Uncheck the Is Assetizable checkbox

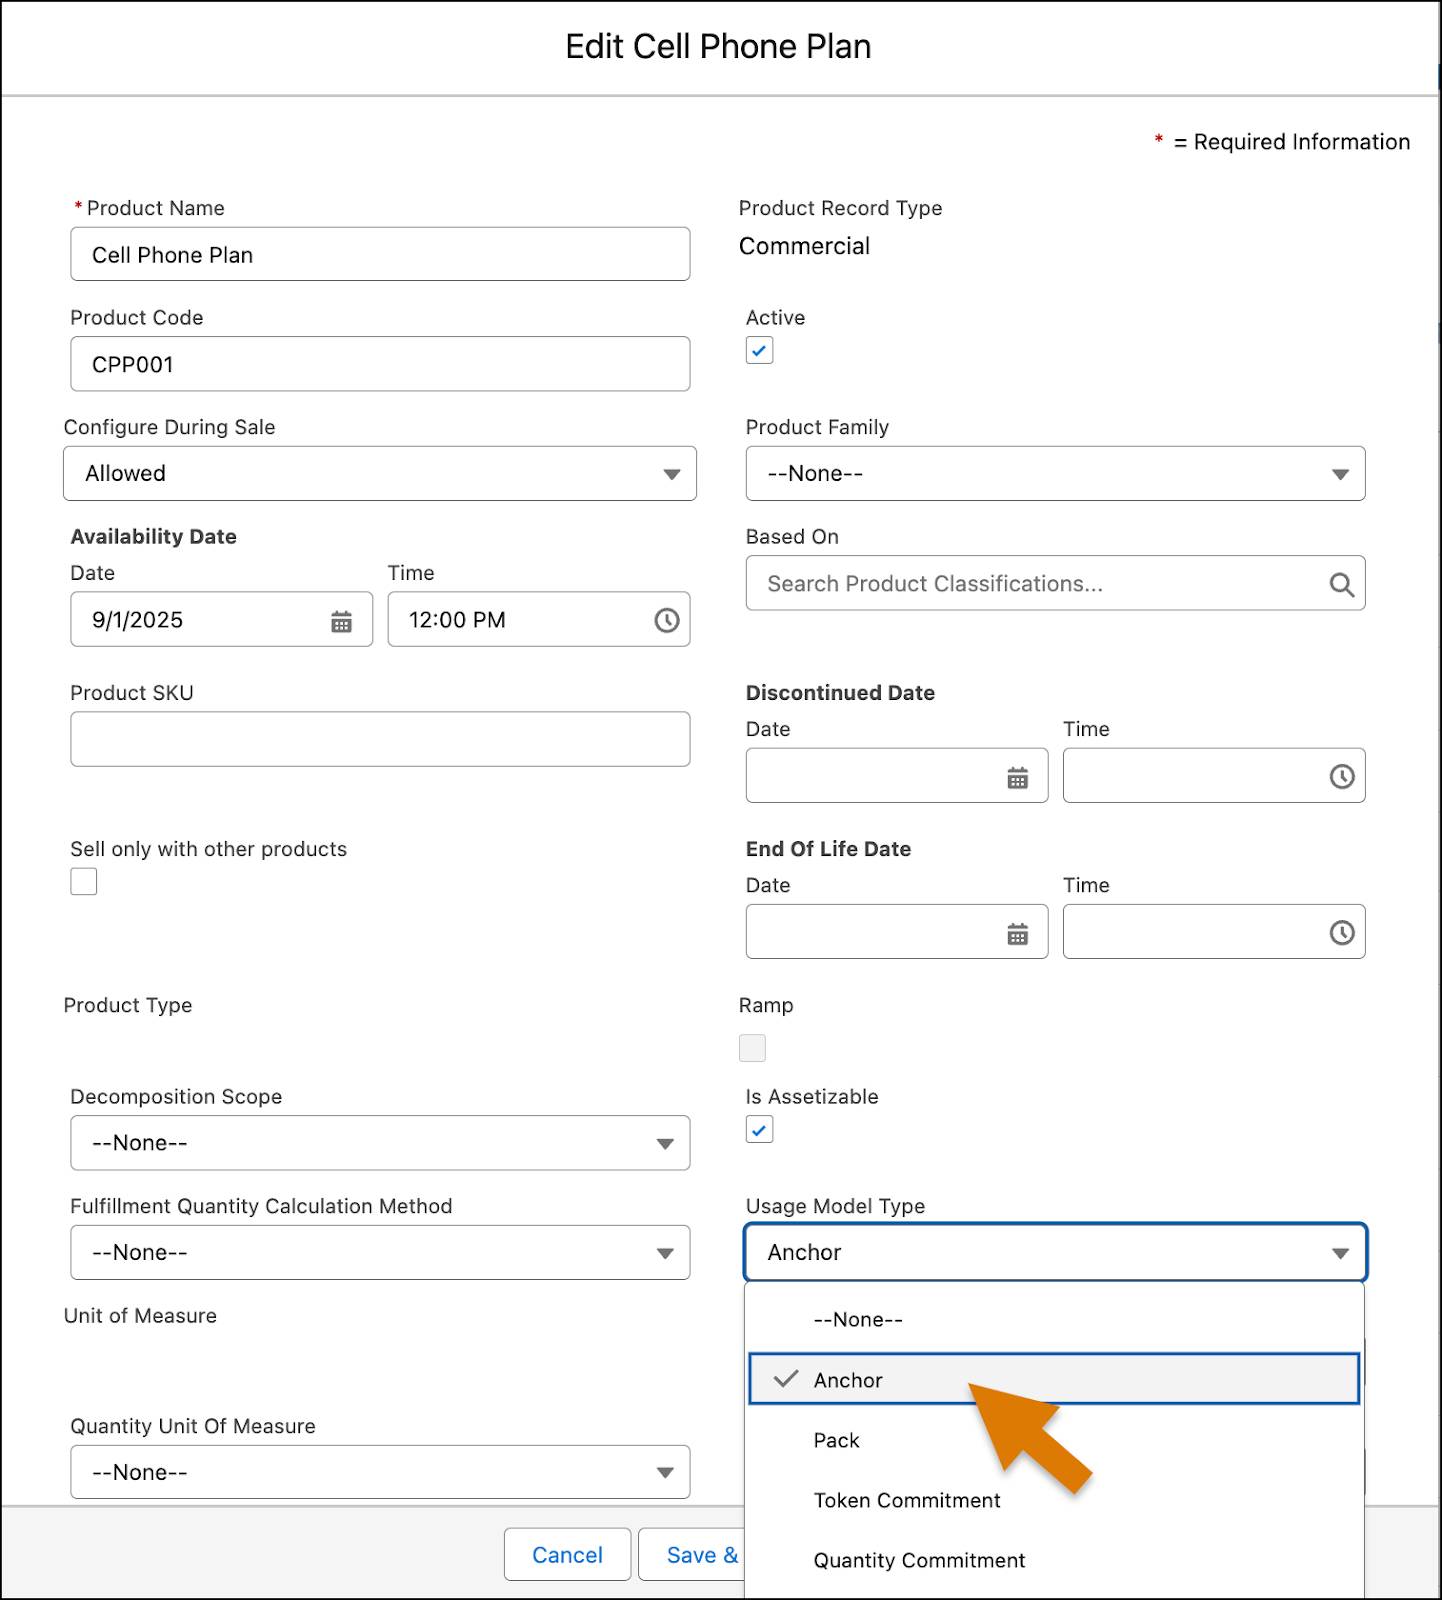pos(759,1130)
